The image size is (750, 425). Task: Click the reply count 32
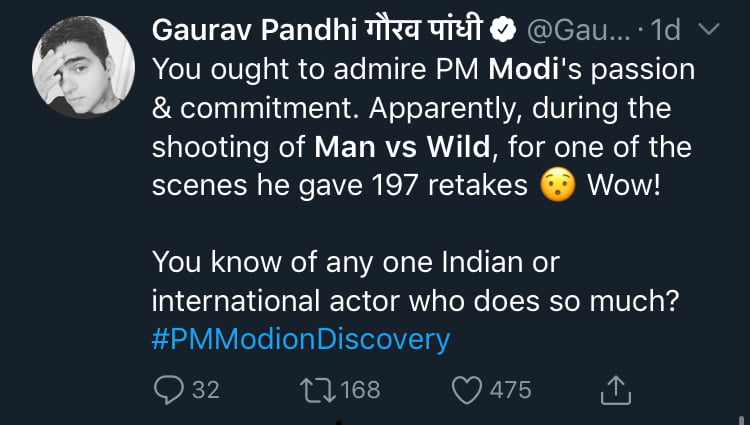[x=205, y=389]
